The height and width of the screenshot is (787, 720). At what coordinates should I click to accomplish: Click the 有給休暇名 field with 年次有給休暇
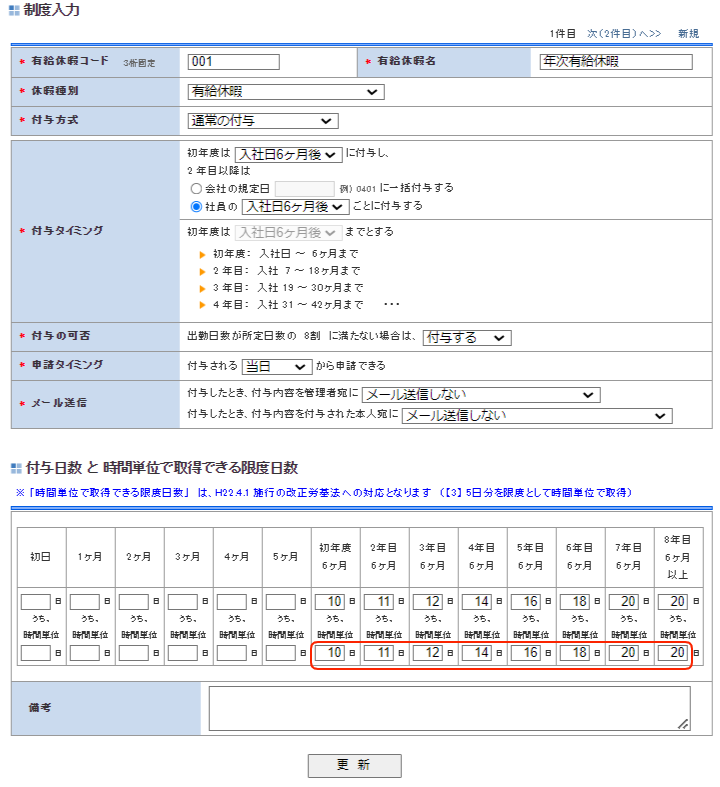[x=616, y=62]
